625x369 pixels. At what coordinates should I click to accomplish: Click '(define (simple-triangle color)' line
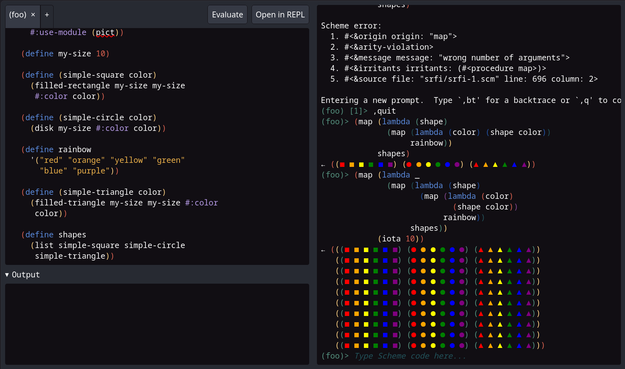(x=94, y=192)
